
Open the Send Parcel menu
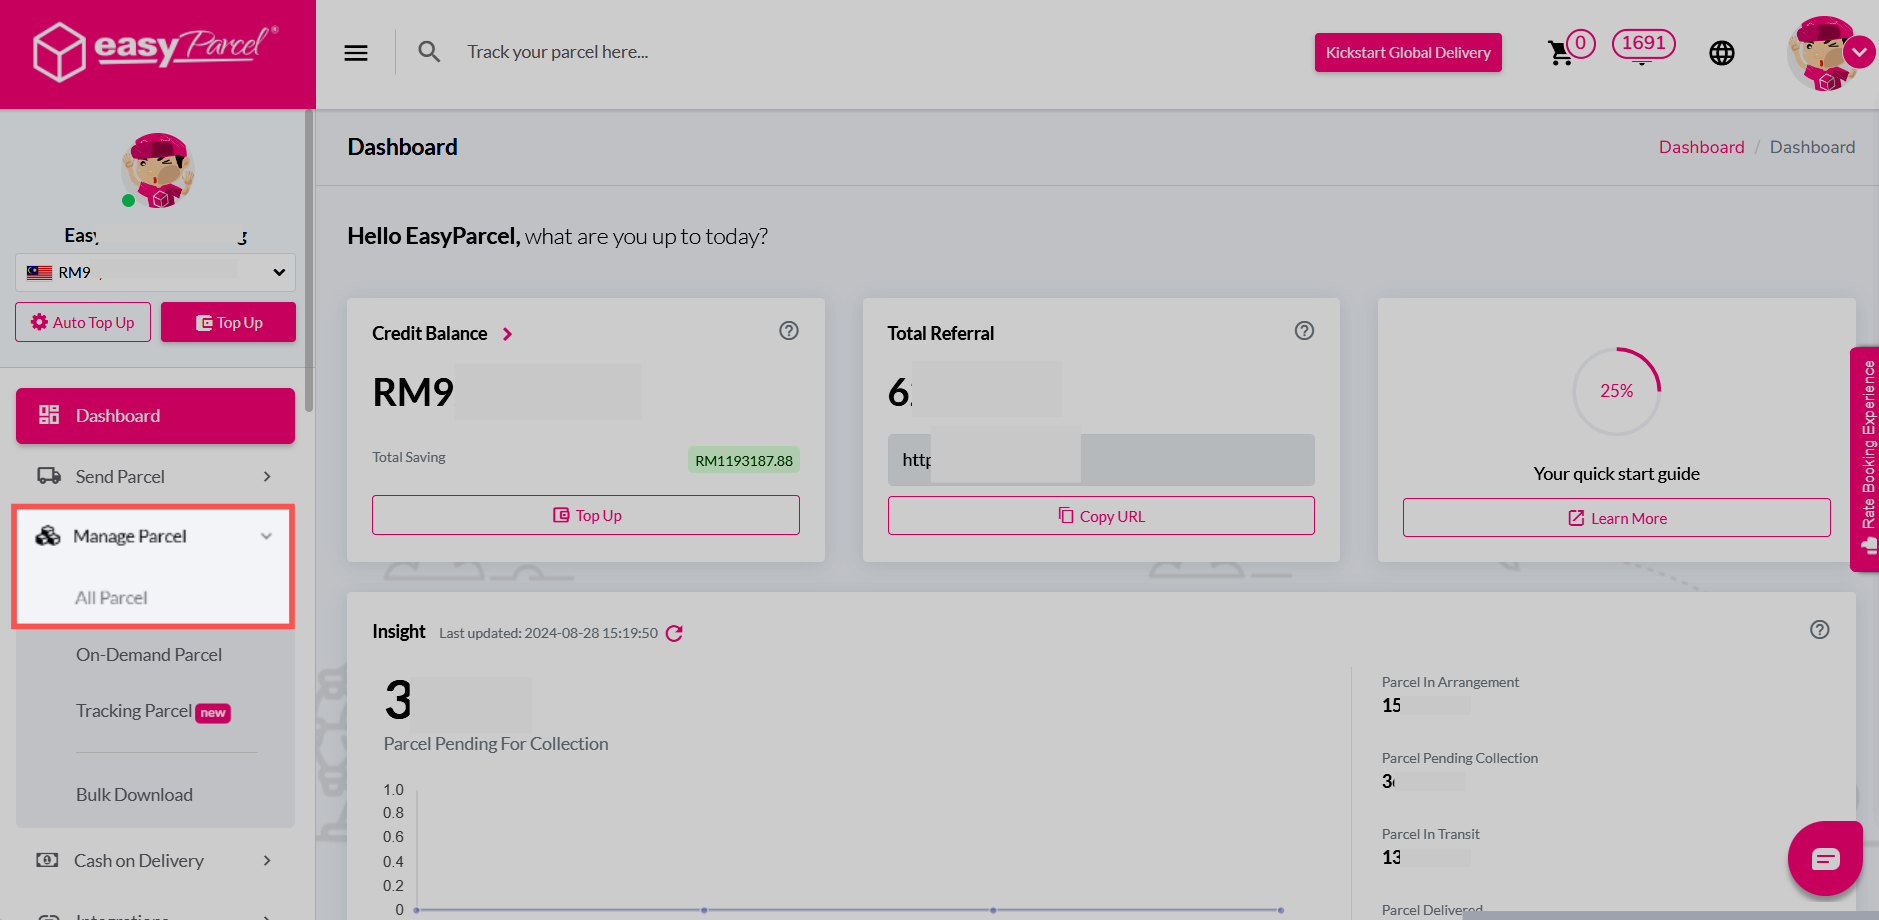click(155, 477)
